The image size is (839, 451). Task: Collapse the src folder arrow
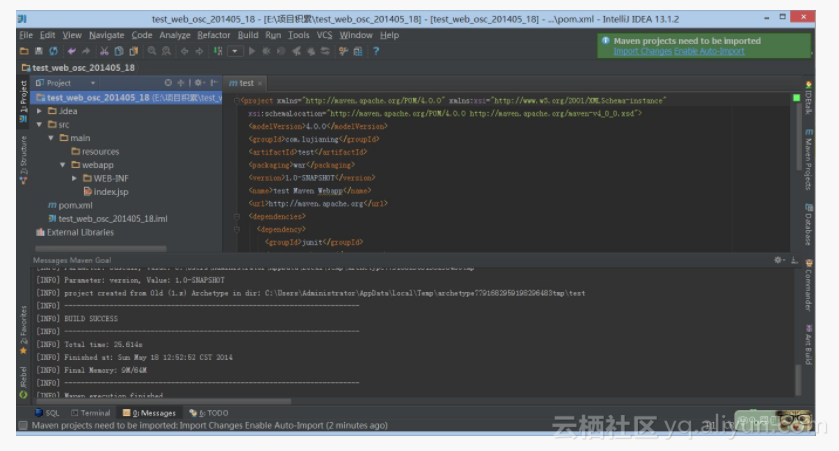(x=39, y=124)
